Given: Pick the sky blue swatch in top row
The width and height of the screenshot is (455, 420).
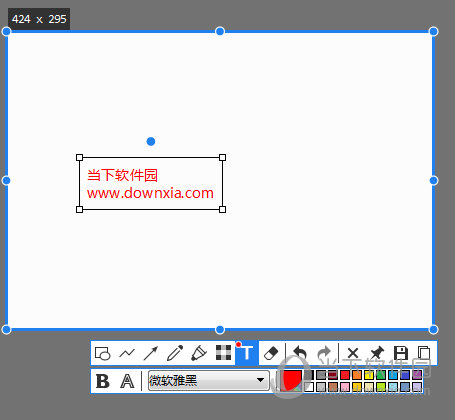Looking at the screenshot, I should 393,375.
